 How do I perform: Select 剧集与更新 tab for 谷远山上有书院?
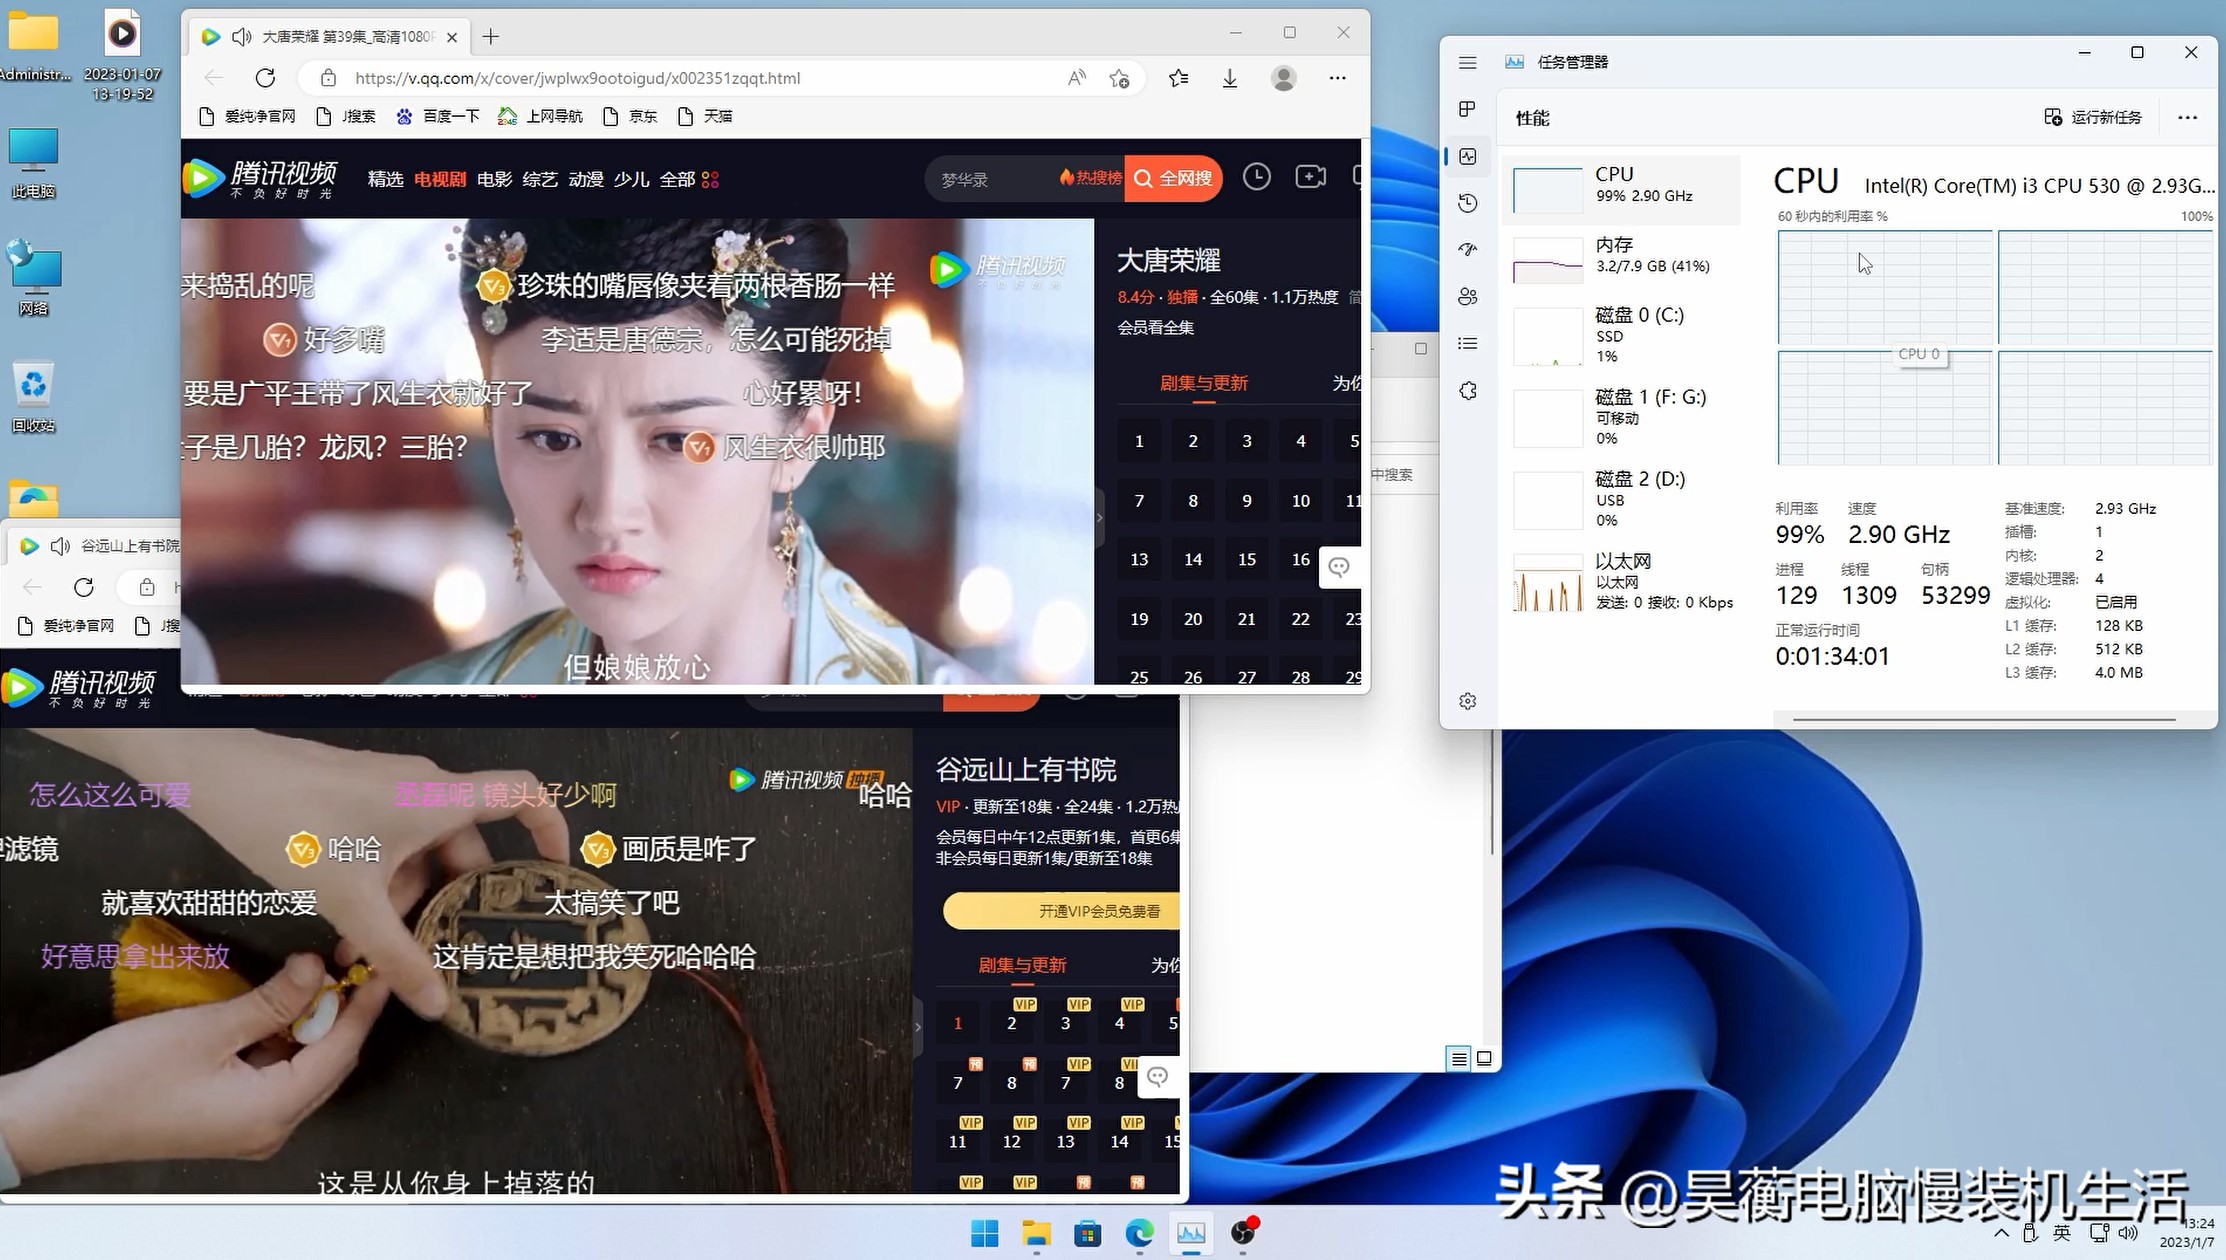(1022, 965)
